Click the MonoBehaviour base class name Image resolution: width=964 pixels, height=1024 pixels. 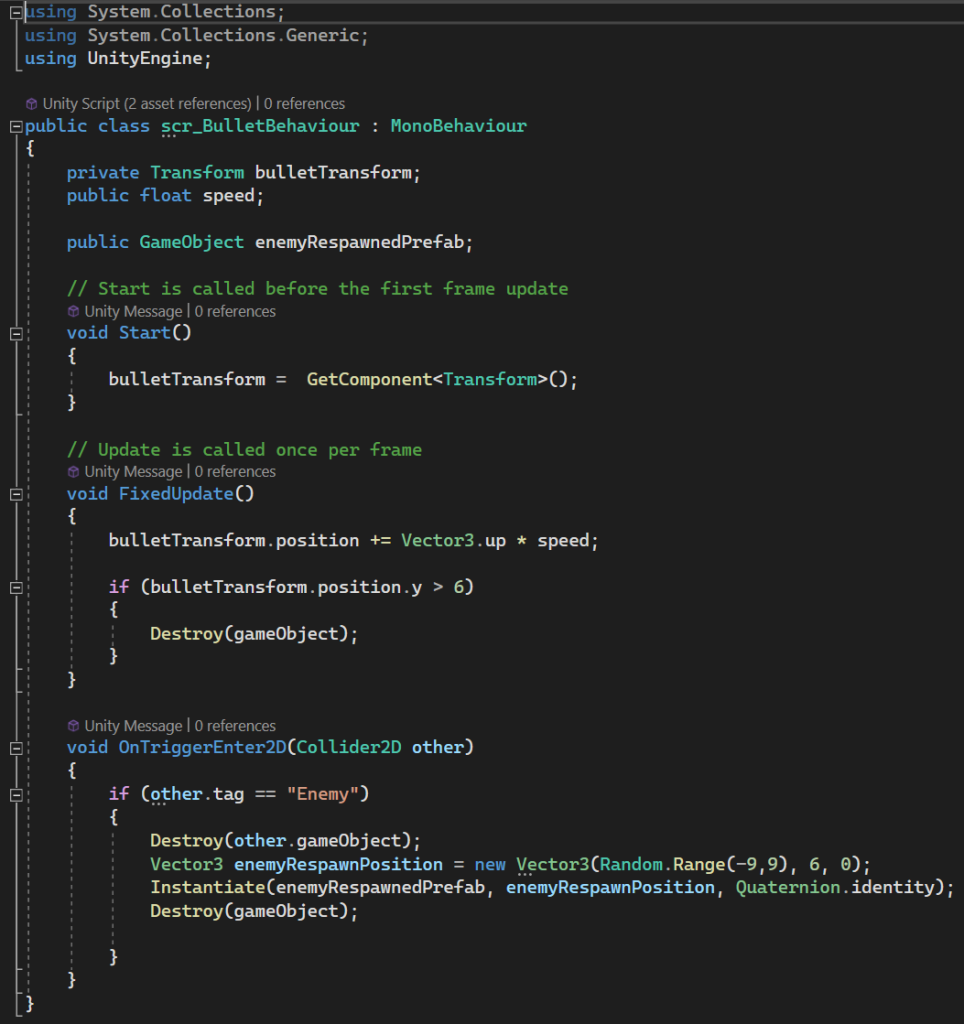[458, 126]
